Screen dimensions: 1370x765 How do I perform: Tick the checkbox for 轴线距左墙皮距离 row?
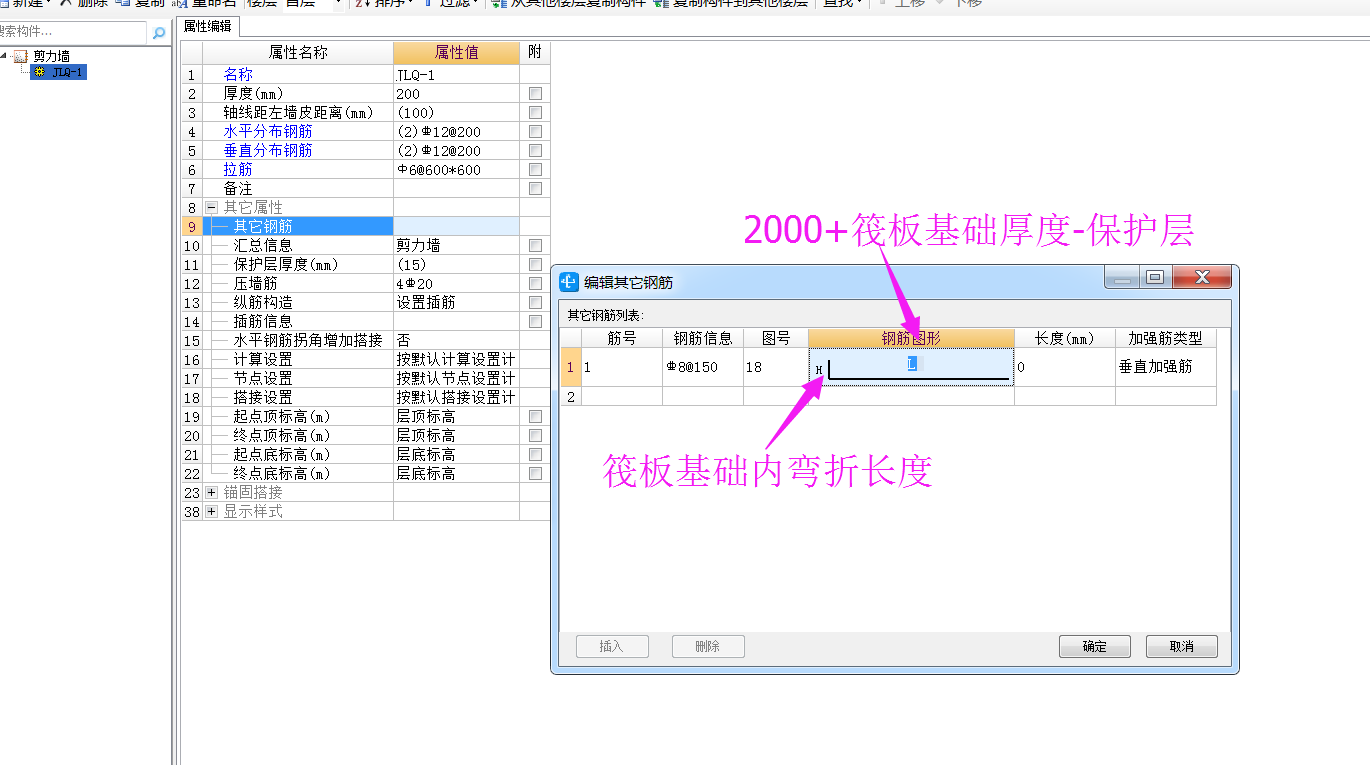click(535, 112)
